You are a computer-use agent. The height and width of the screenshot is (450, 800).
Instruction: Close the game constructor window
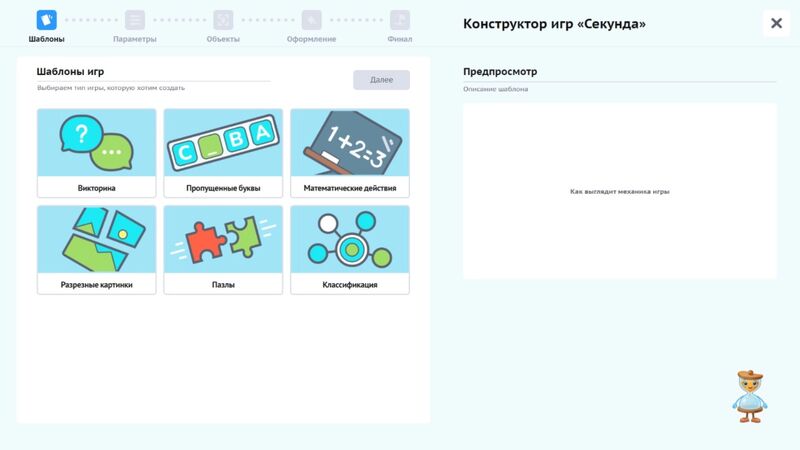pos(776,23)
